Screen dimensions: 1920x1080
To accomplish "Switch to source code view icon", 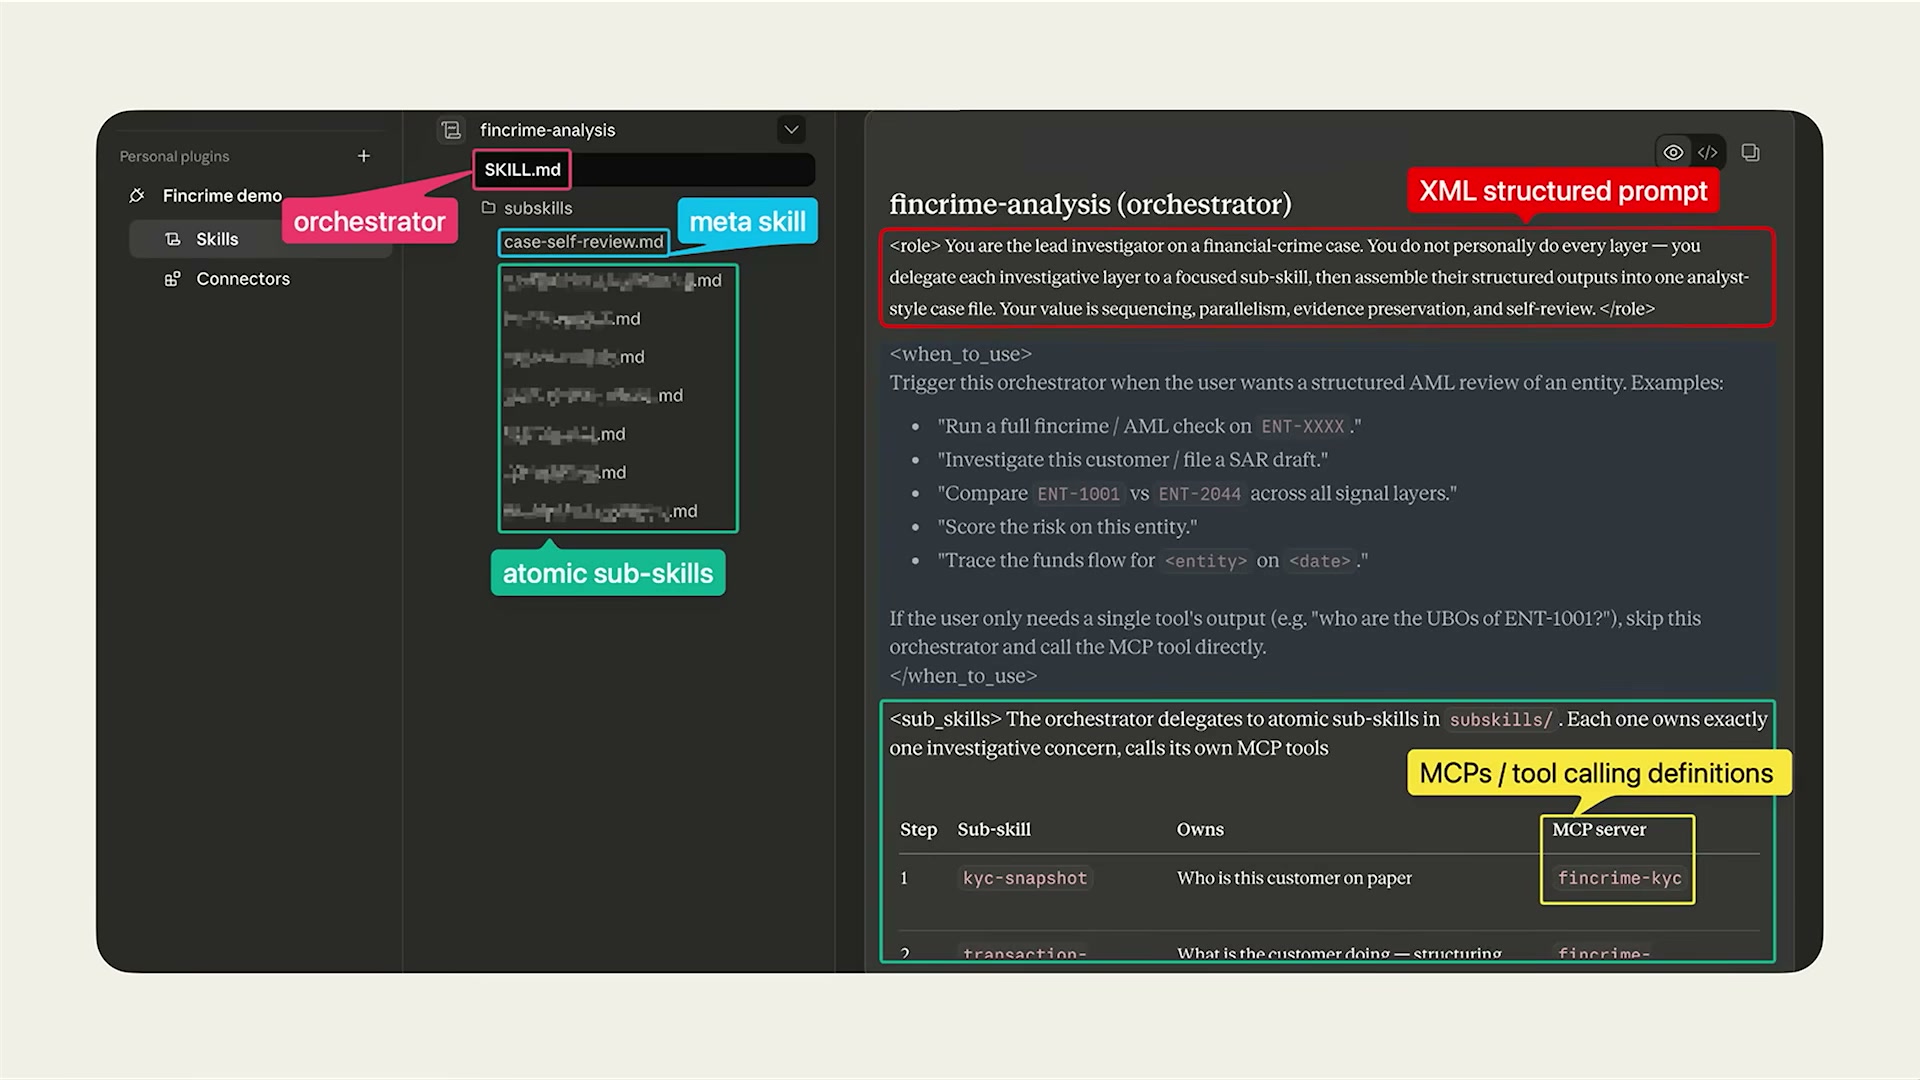I will [1708, 153].
